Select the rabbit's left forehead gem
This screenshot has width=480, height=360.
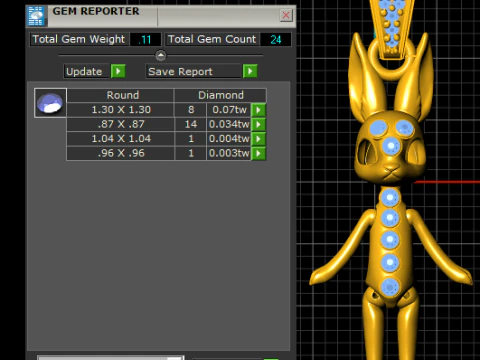tap(378, 128)
